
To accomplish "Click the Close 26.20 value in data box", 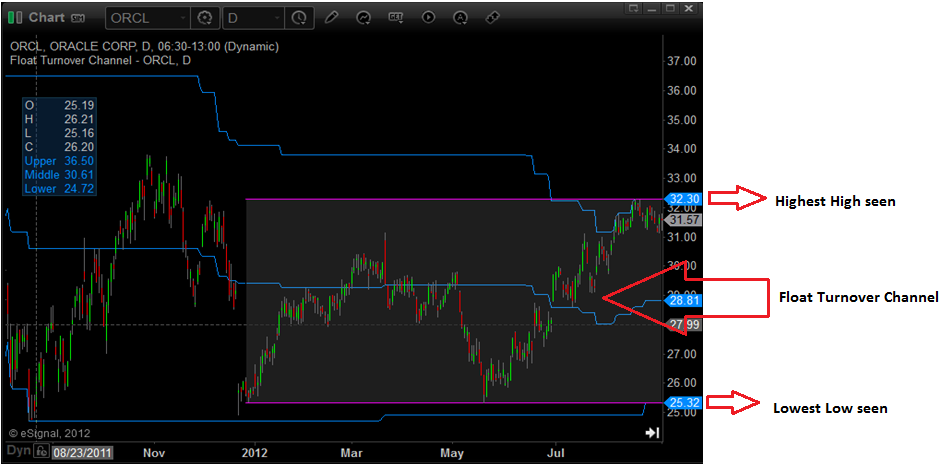I will (79, 147).
